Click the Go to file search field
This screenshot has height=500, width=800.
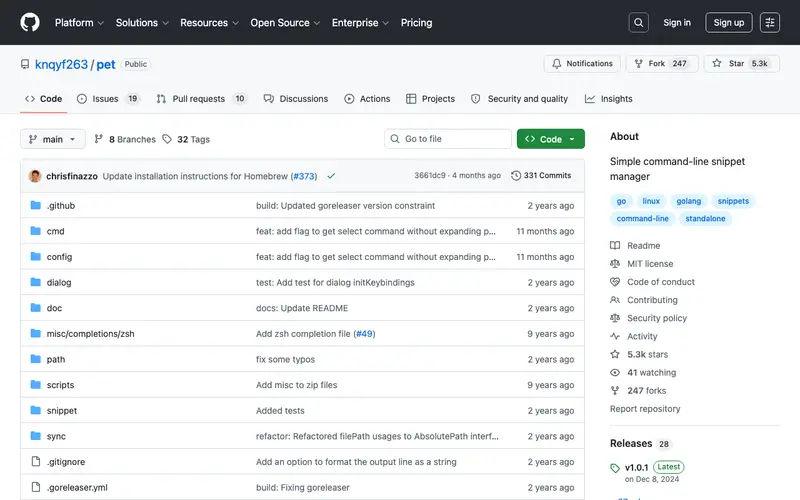pyautogui.click(x=447, y=139)
